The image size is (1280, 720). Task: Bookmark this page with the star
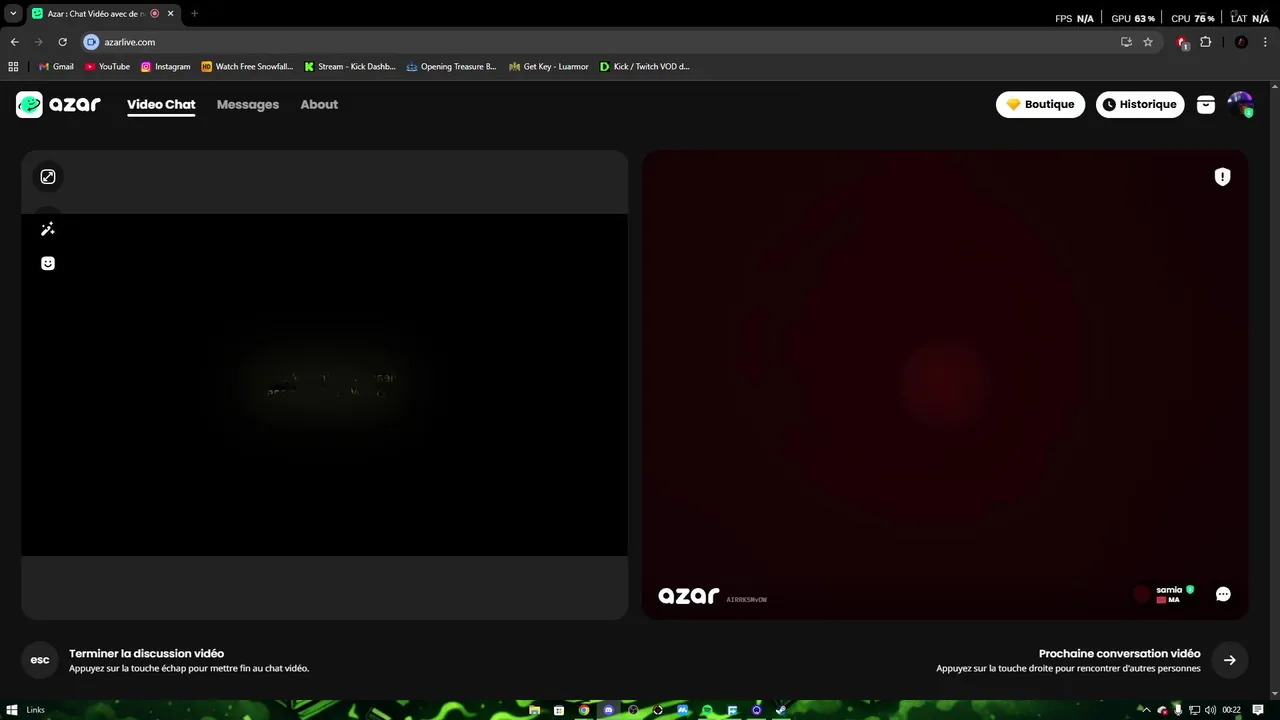[x=1148, y=42]
